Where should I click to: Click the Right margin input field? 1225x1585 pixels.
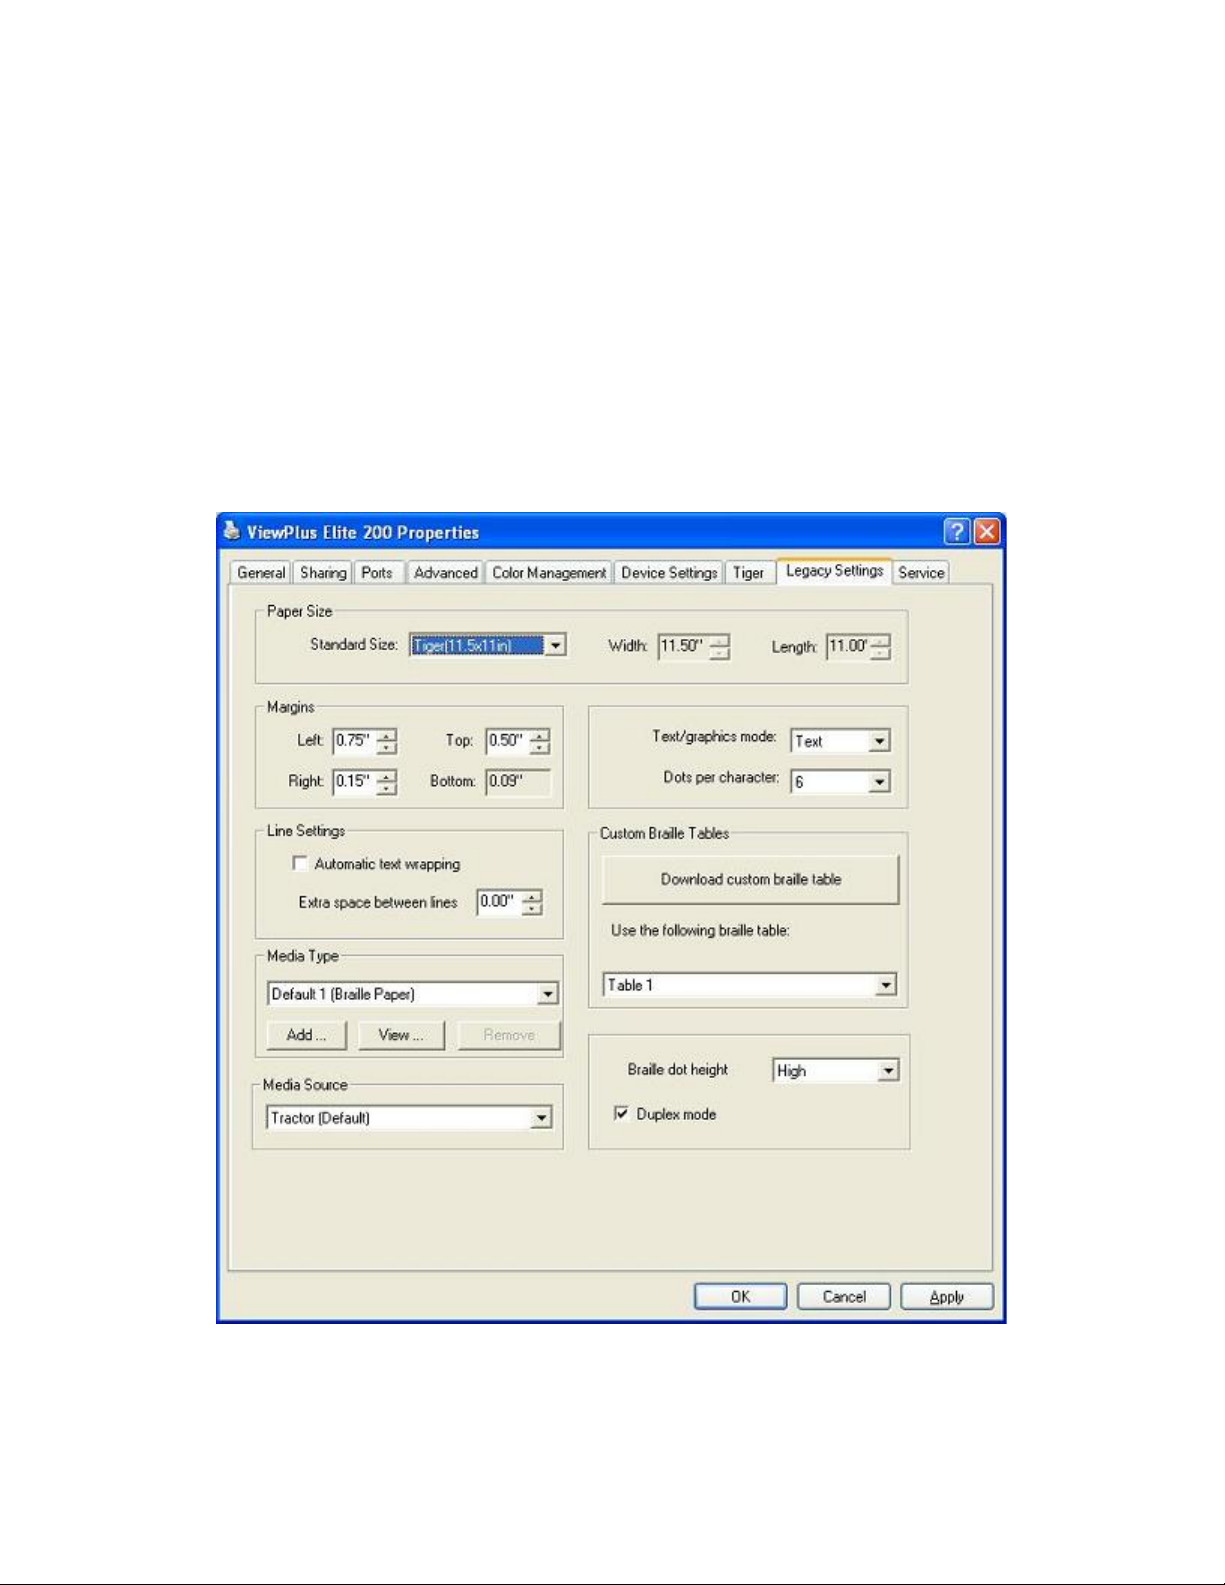(x=355, y=782)
